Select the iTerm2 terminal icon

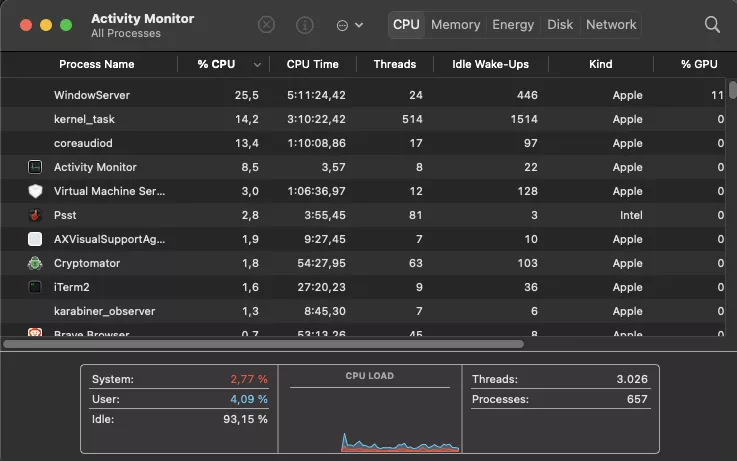(x=35, y=287)
